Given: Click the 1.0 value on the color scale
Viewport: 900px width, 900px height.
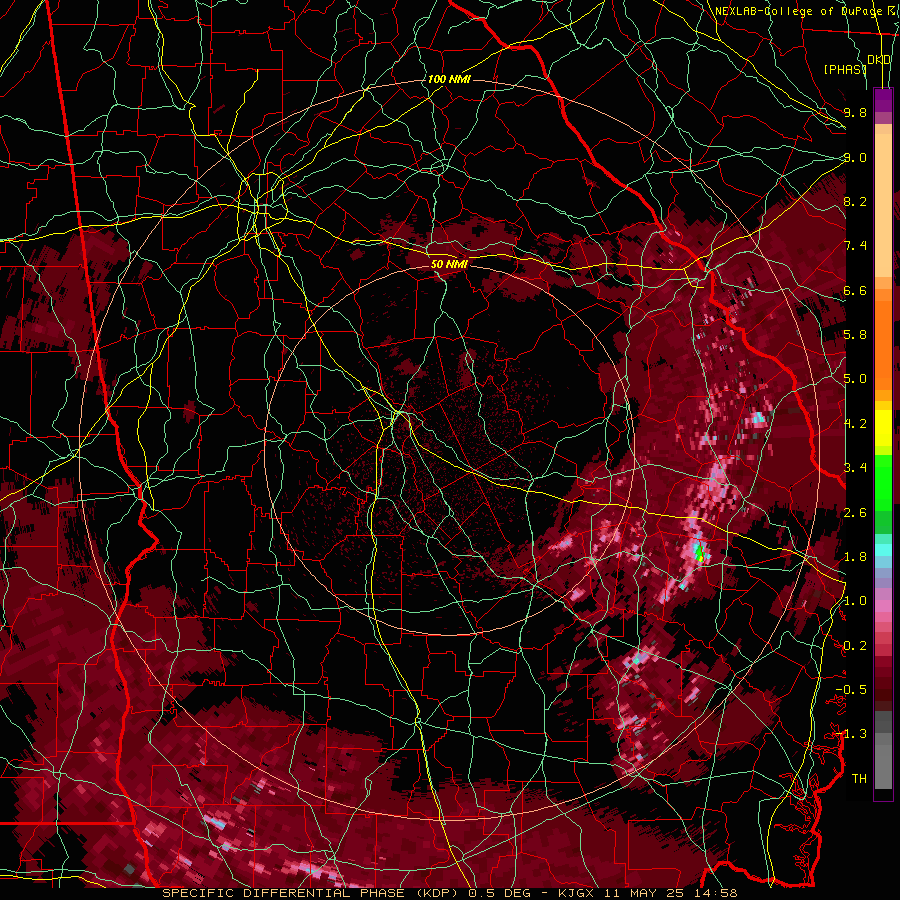Looking at the screenshot, I should 855,601.
